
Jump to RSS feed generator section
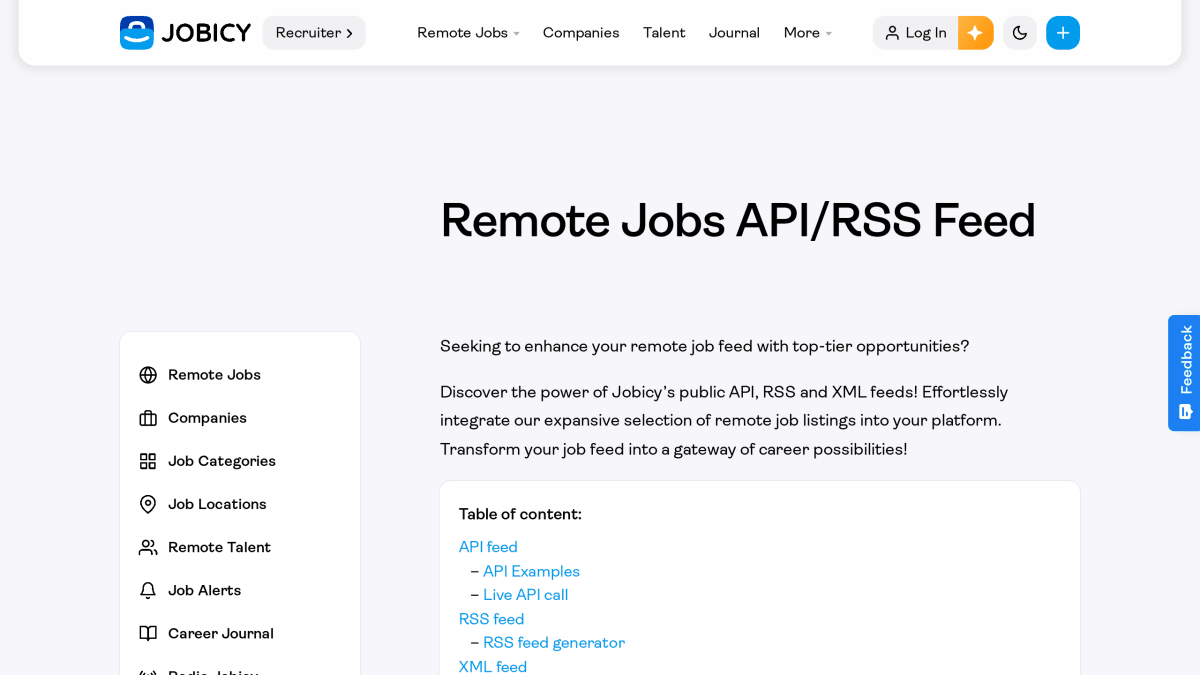click(x=554, y=643)
